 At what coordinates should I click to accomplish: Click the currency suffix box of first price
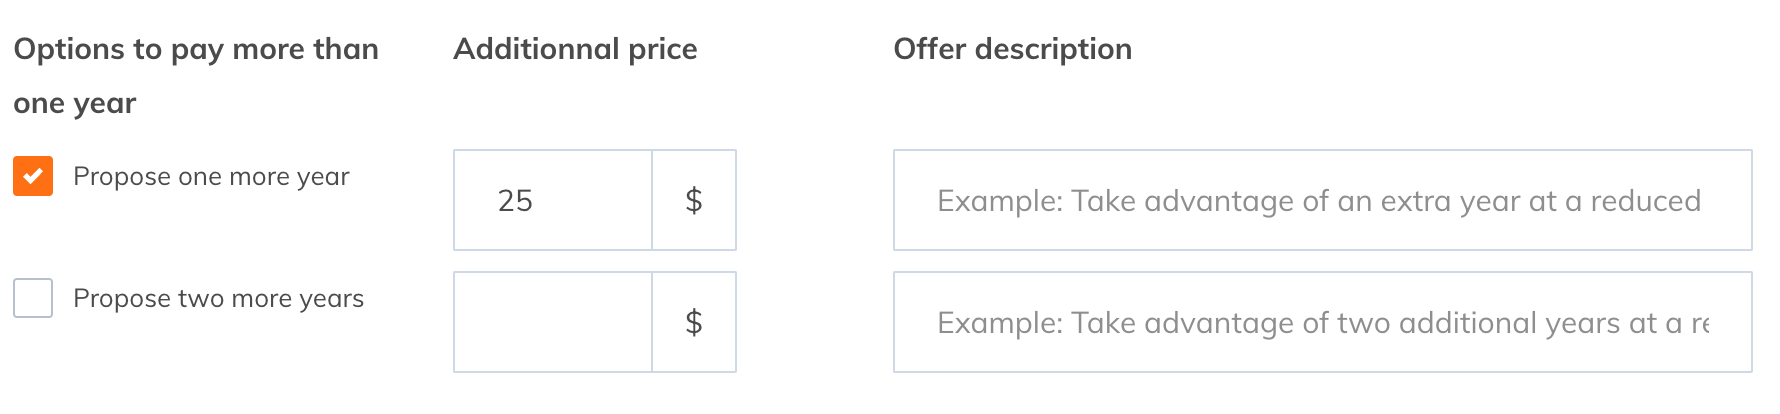click(x=694, y=201)
